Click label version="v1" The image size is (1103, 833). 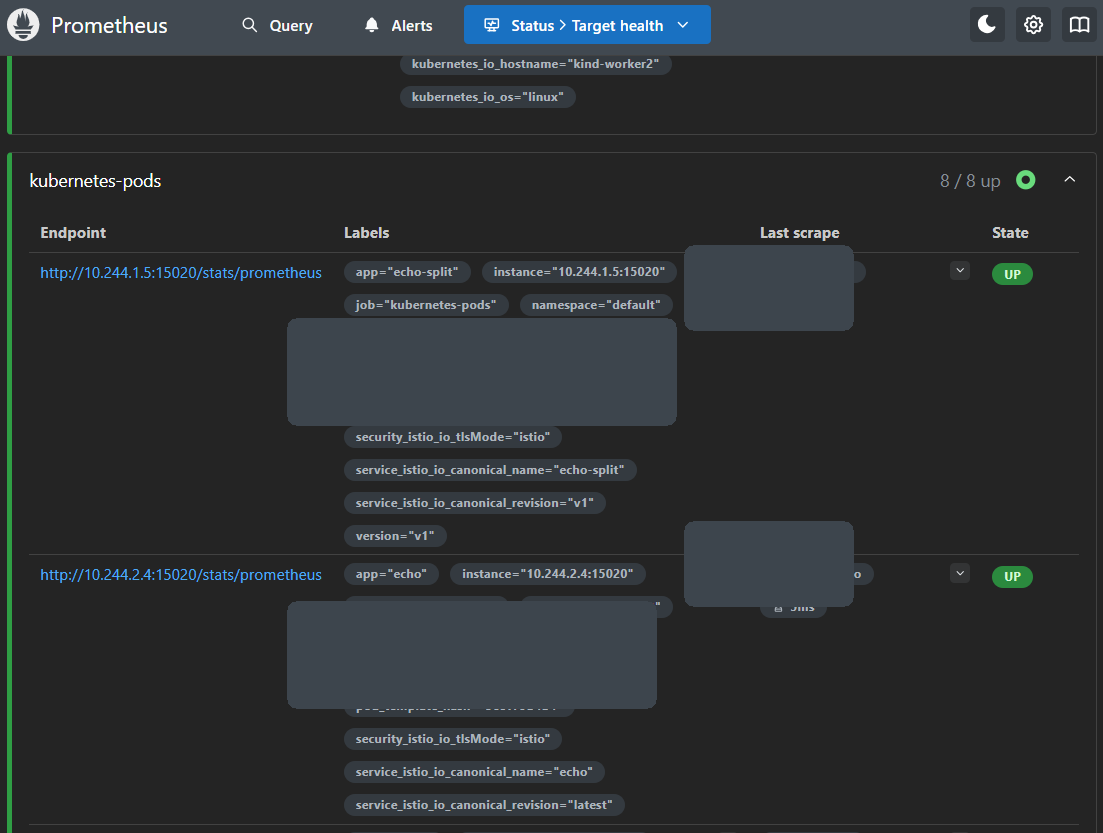point(395,536)
